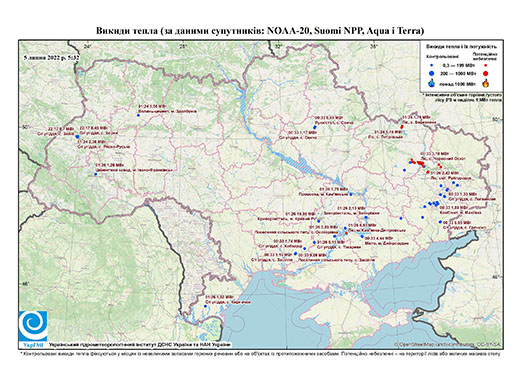Select the blue marker near Суми label
Screen dimensions: 520x368
coord(315,127)
